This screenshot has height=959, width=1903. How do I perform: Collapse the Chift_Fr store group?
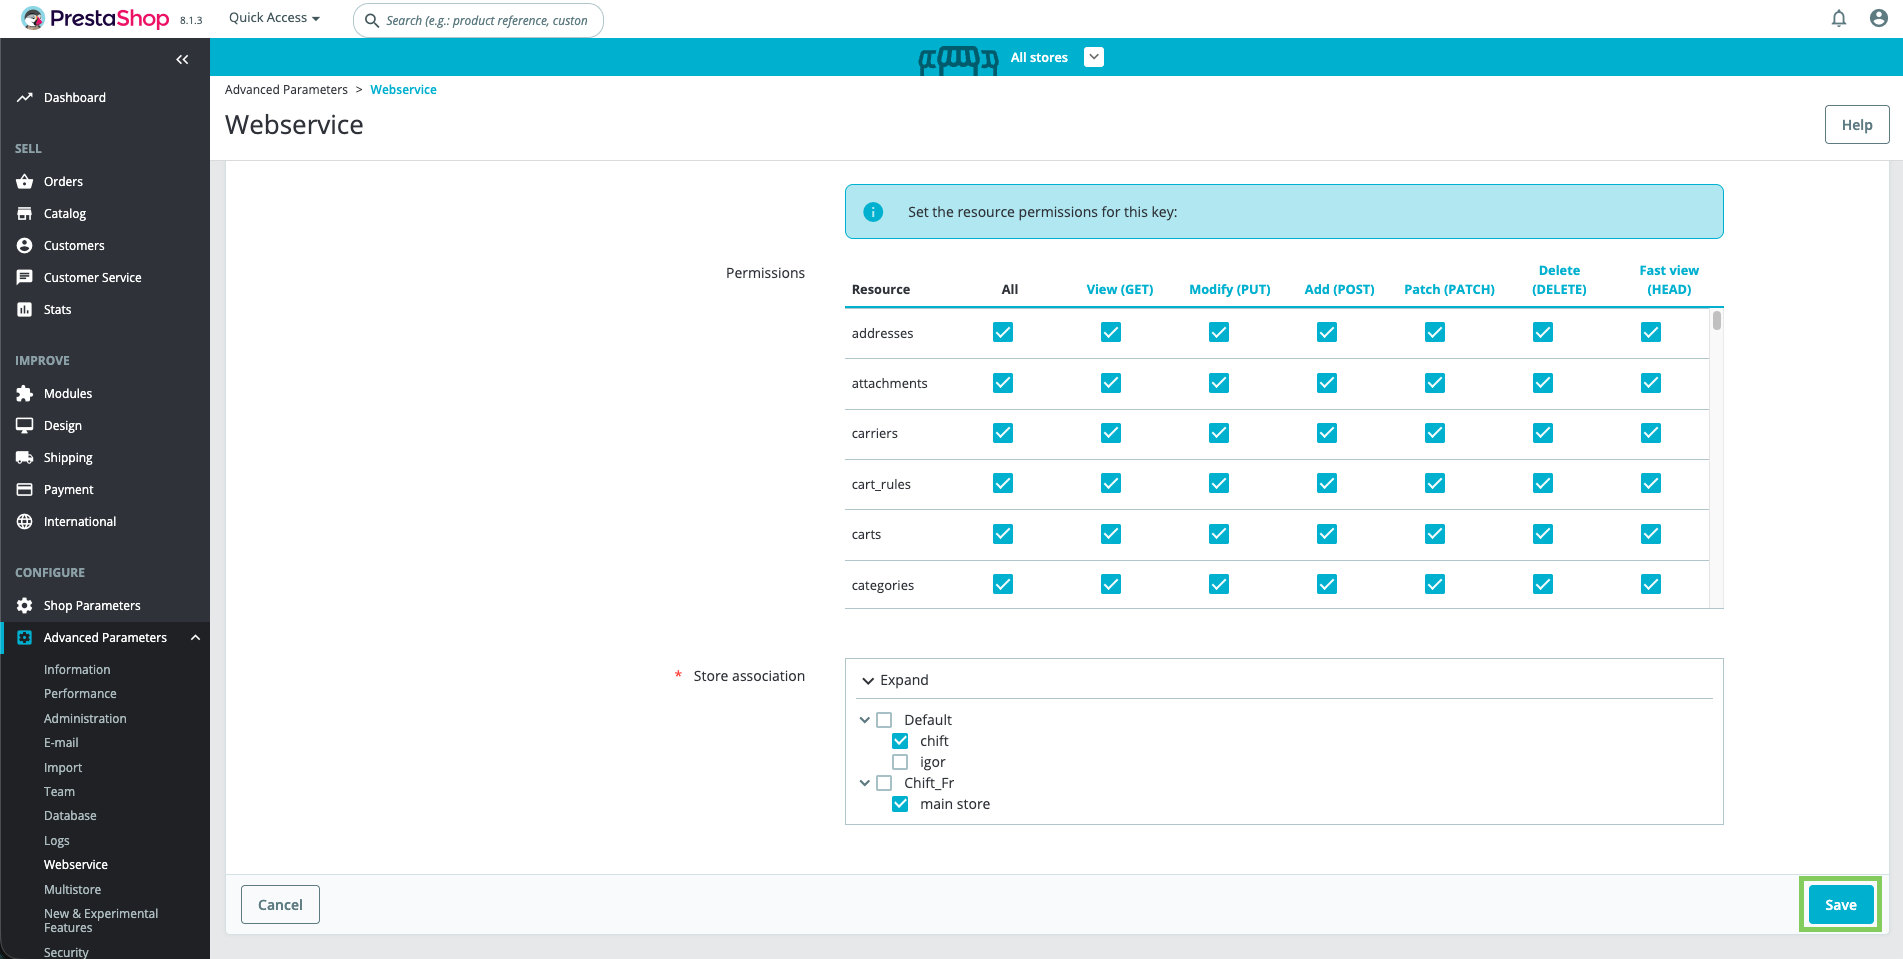click(865, 783)
